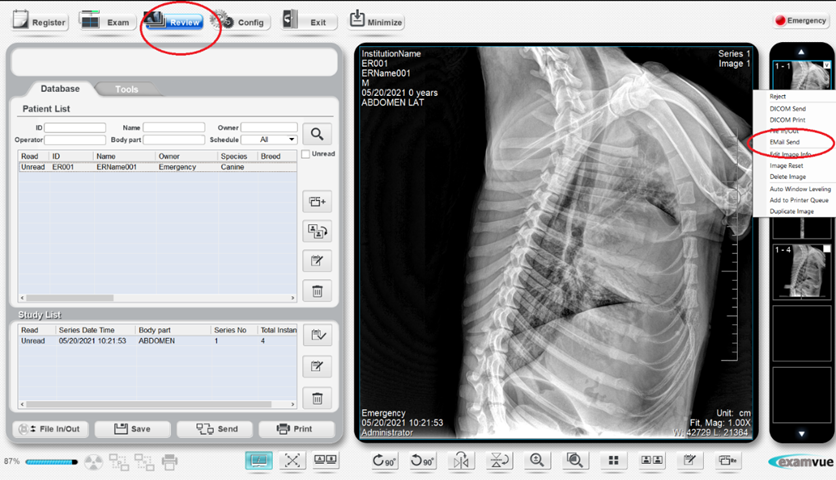This screenshot has height=480, width=836.
Task: Click the Operator search field
Action: click(75, 140)
